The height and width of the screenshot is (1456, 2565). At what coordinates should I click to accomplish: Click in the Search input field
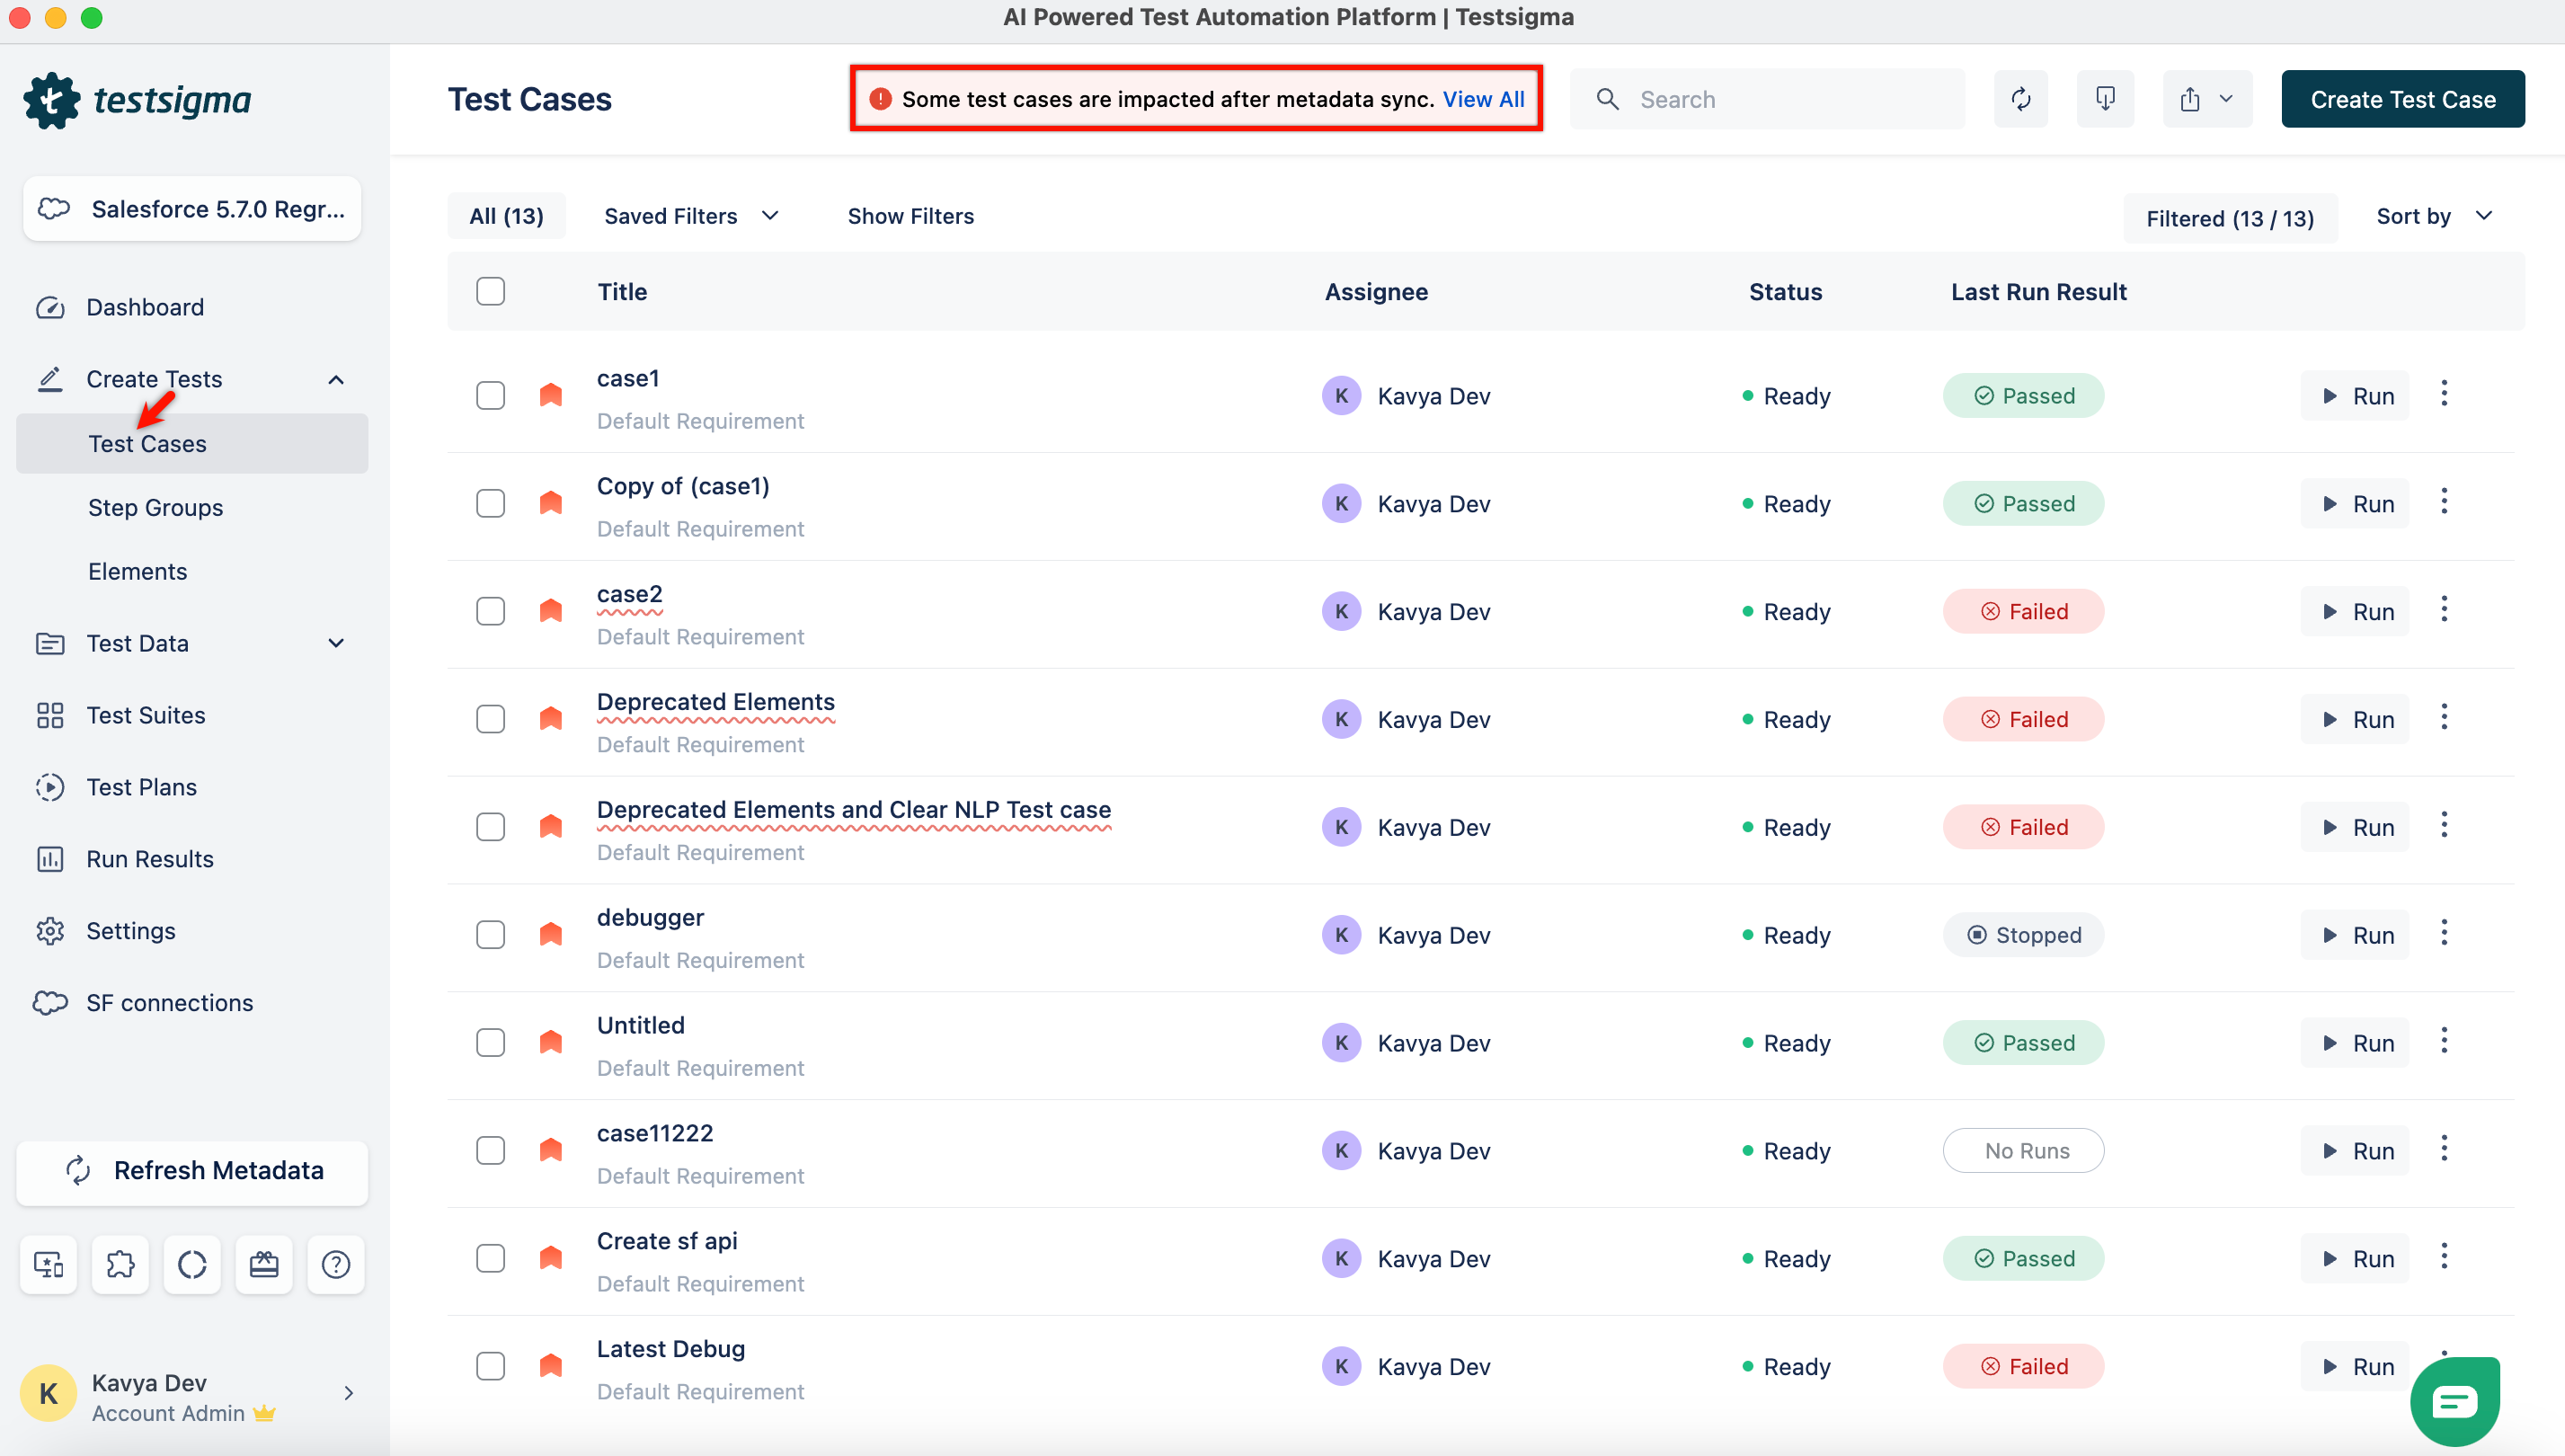point(1767,99)
